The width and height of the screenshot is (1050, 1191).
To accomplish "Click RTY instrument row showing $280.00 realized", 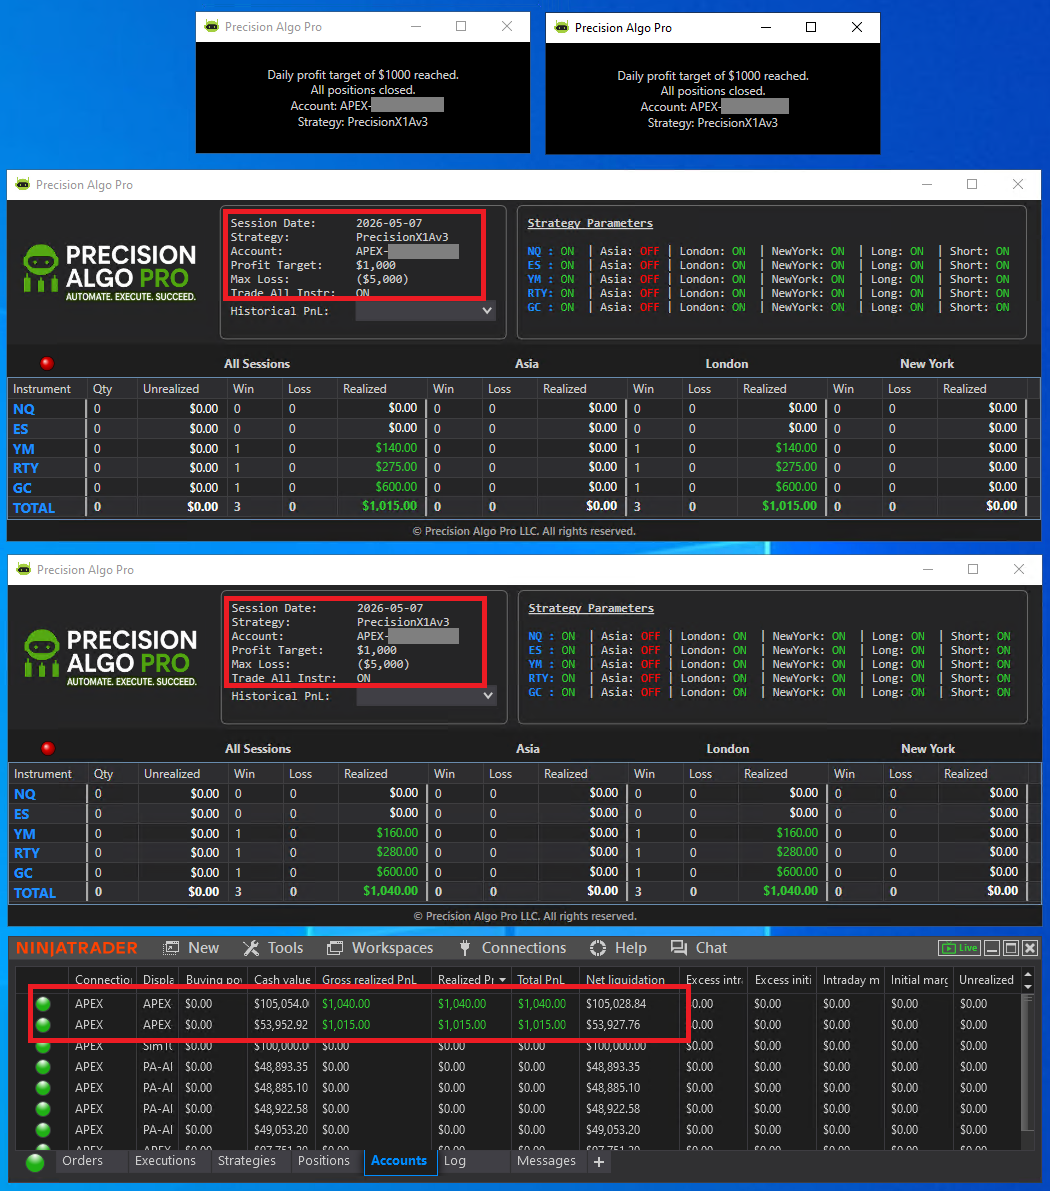I will (27, 853).
